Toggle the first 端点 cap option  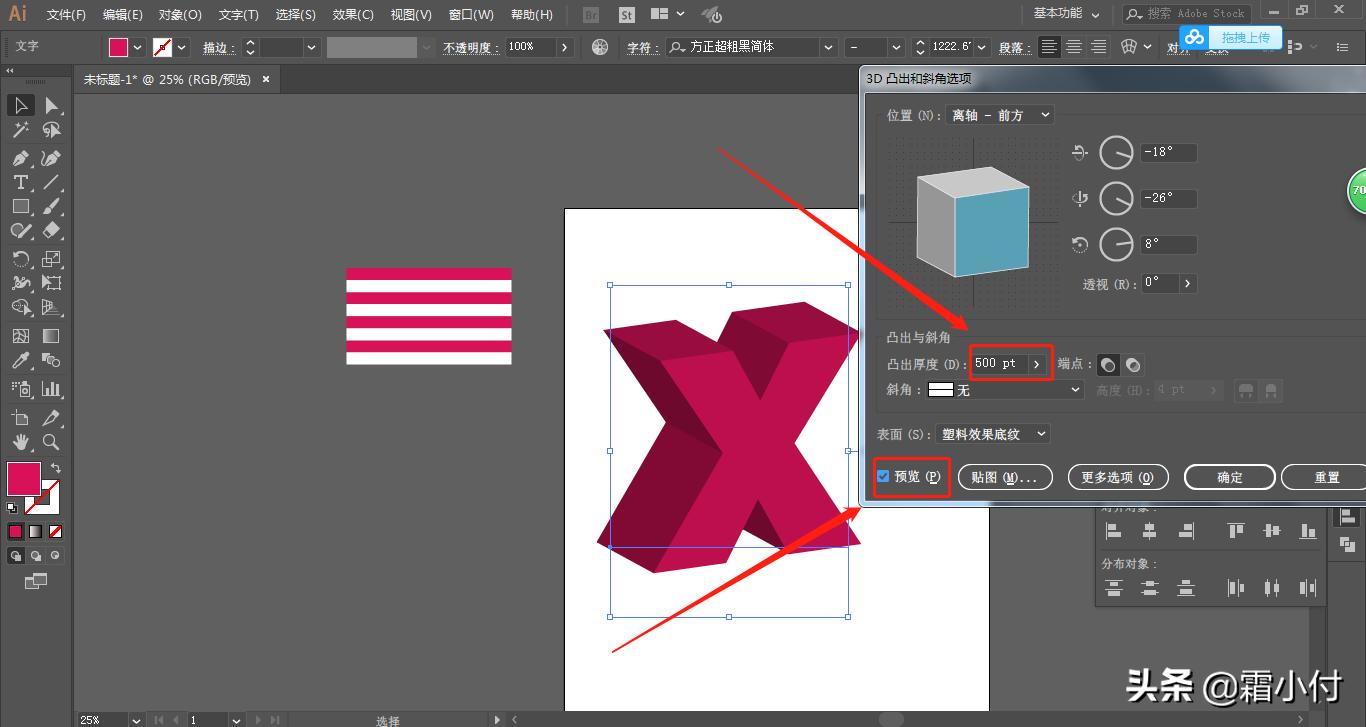click(x=1108, y=364)
